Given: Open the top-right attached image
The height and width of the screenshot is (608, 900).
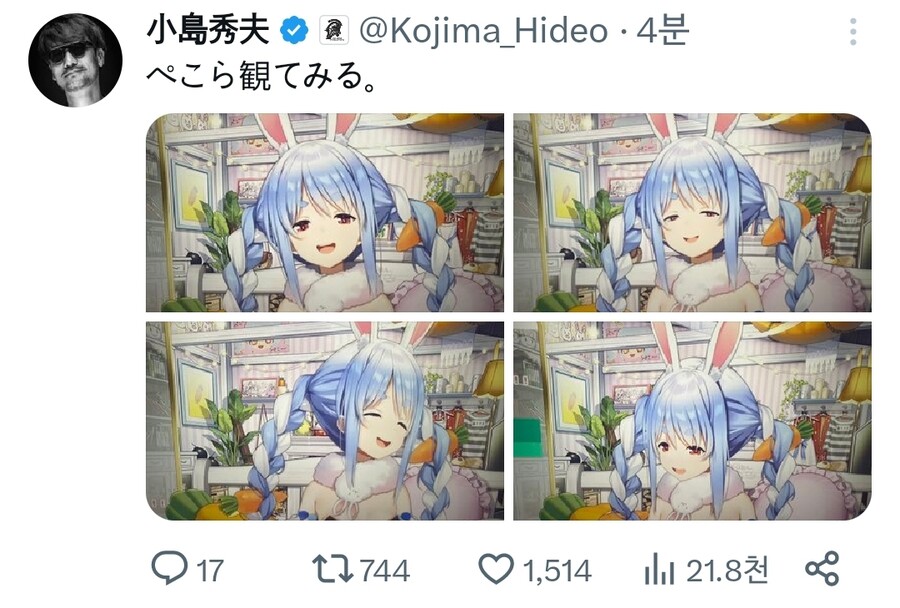Looking at the screenshot, I should click(x=692, y=212).
